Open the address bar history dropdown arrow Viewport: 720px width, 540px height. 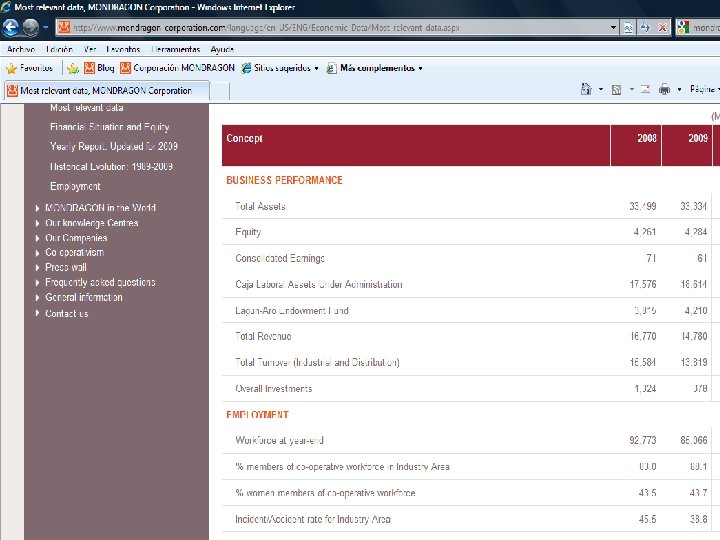(x=613, y=28)
